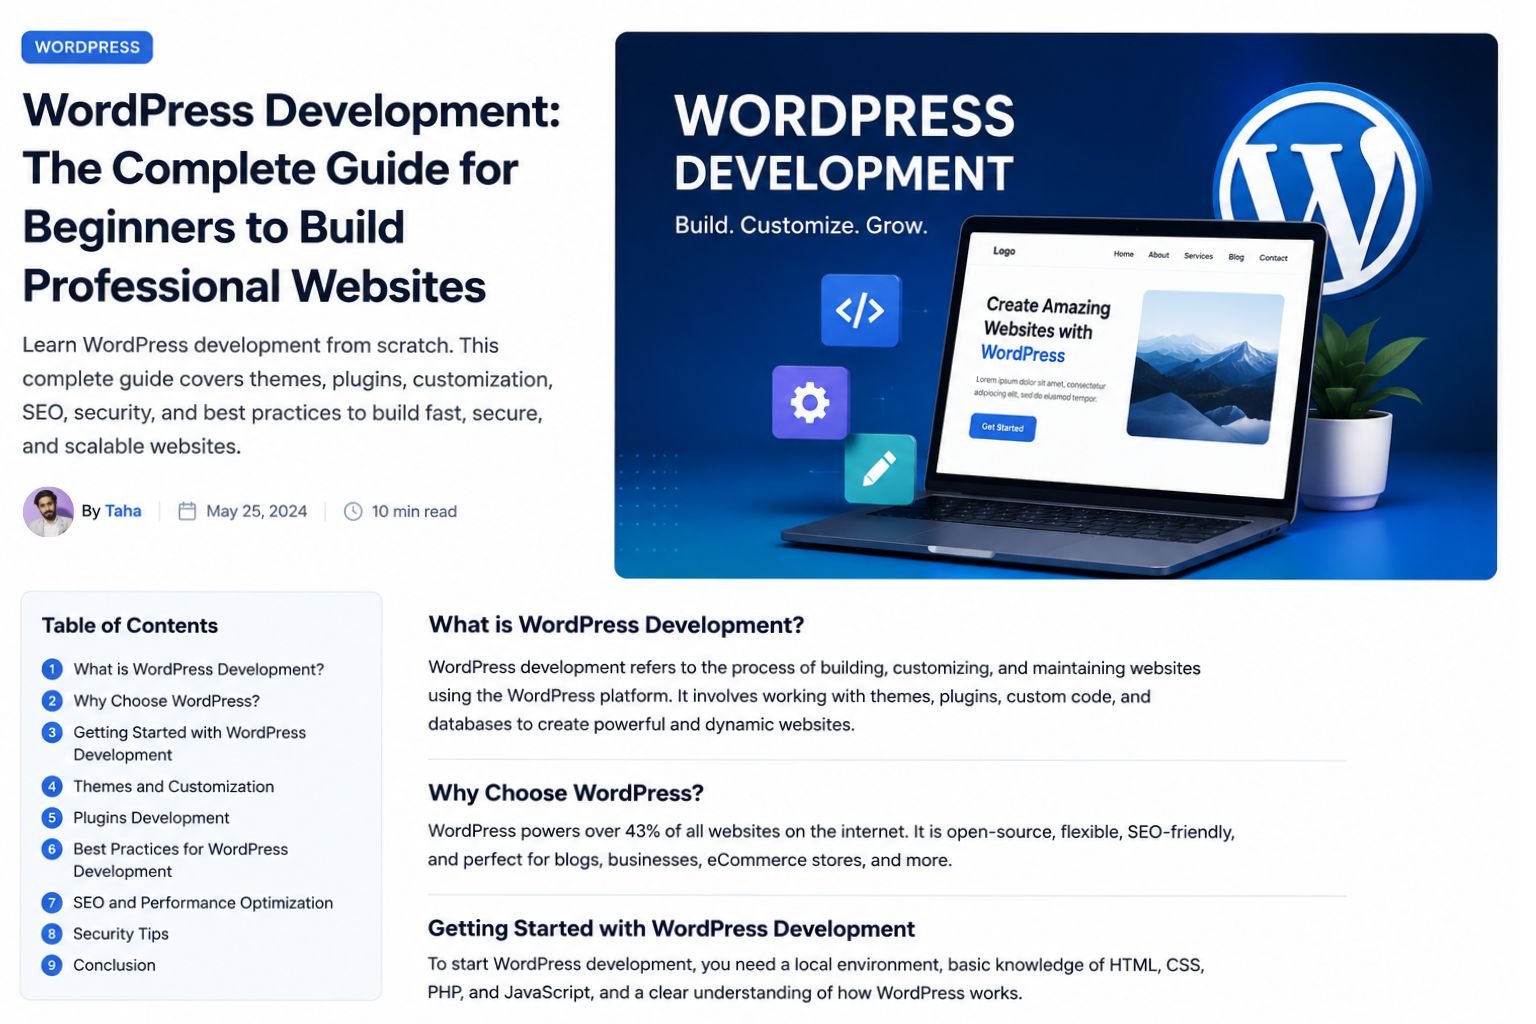
Task: Click the What is WordPress Development? article heading
Action: 616,625
